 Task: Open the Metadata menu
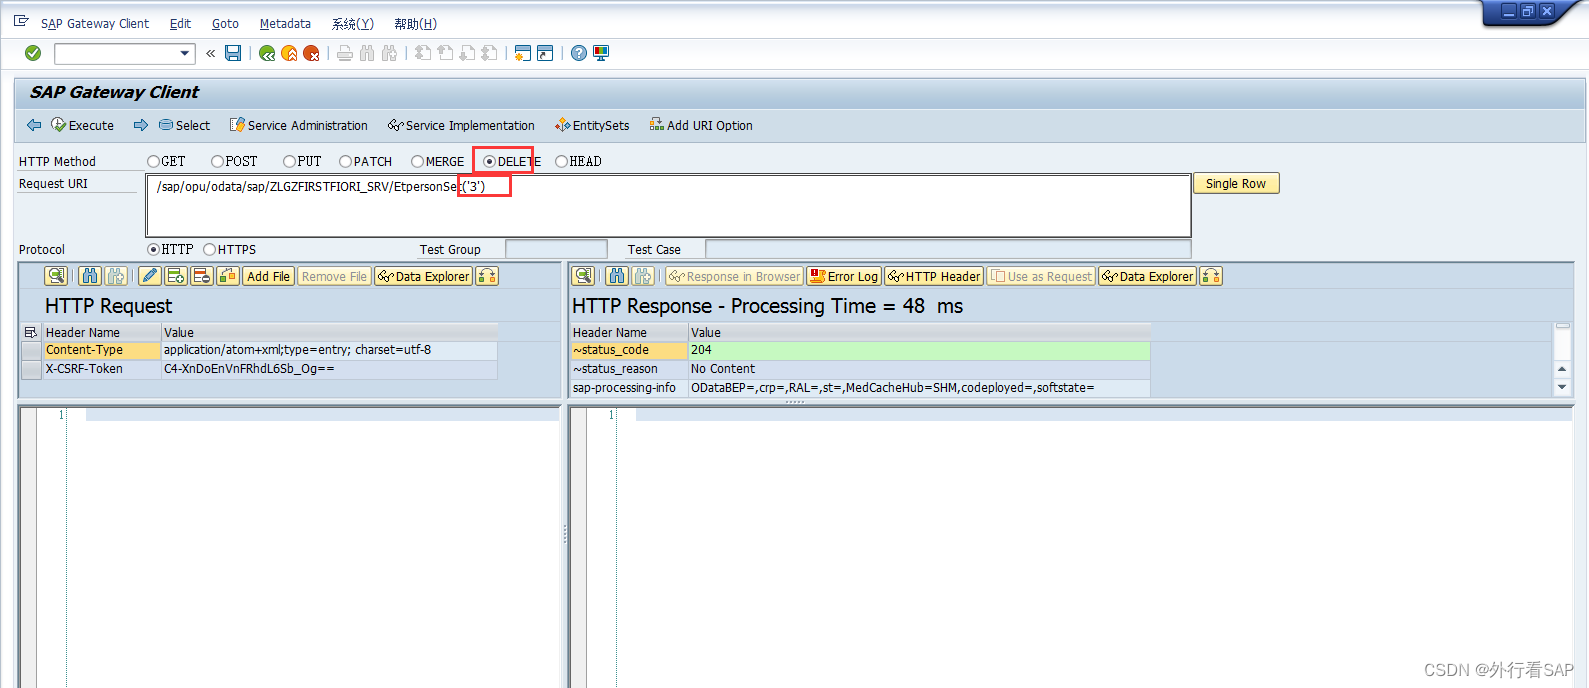coord(285,23)
